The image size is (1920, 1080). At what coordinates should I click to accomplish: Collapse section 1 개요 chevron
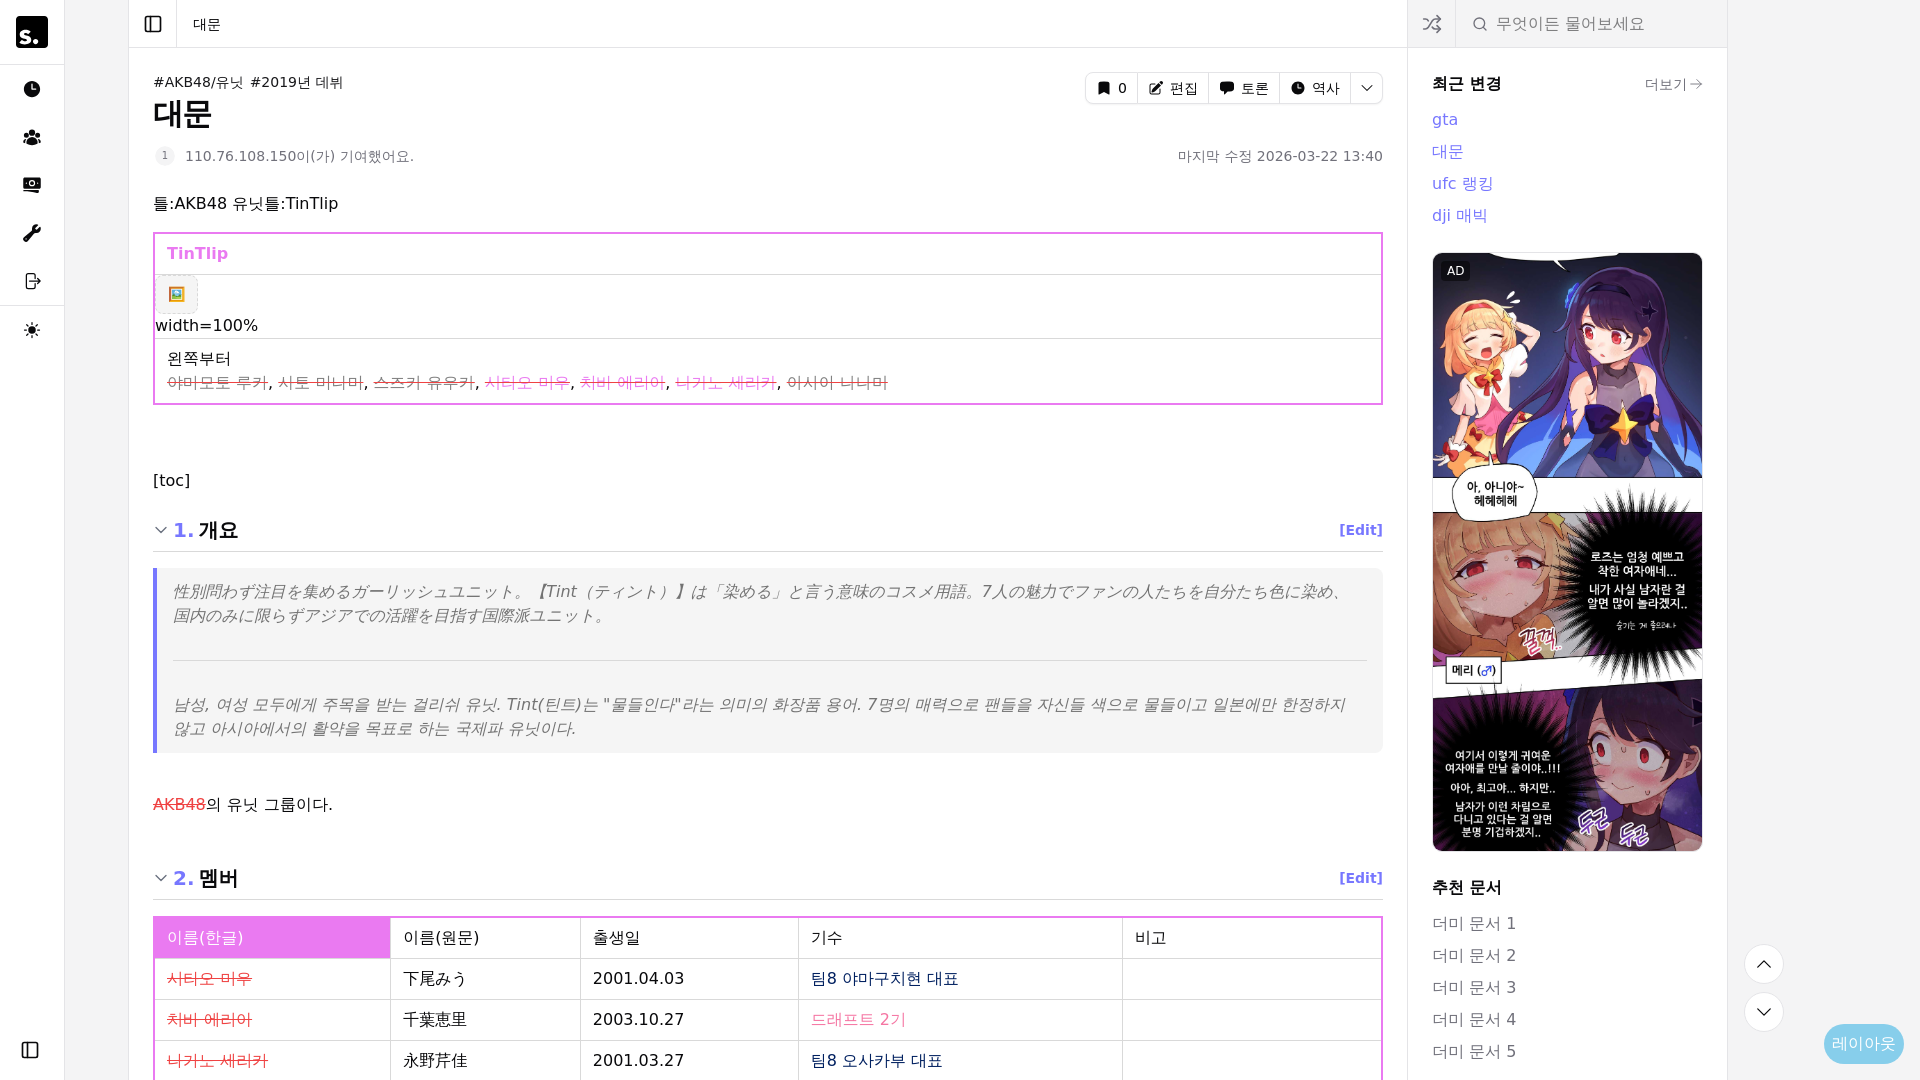(161, 530)
